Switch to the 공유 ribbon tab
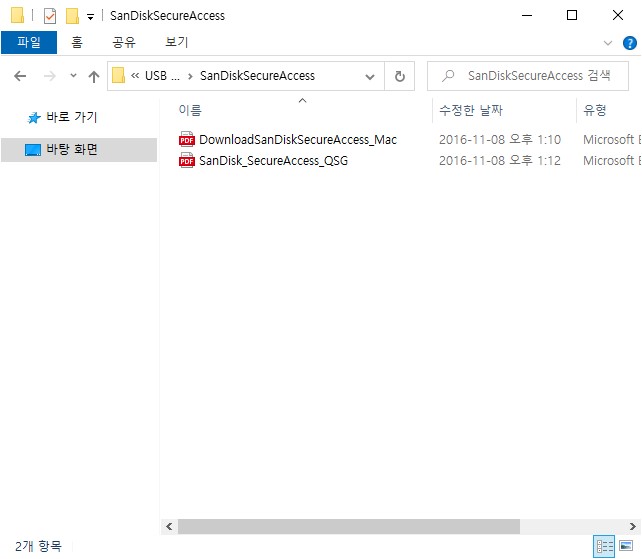Viewport: 642px width, 559px height. (x=124, y=42)
